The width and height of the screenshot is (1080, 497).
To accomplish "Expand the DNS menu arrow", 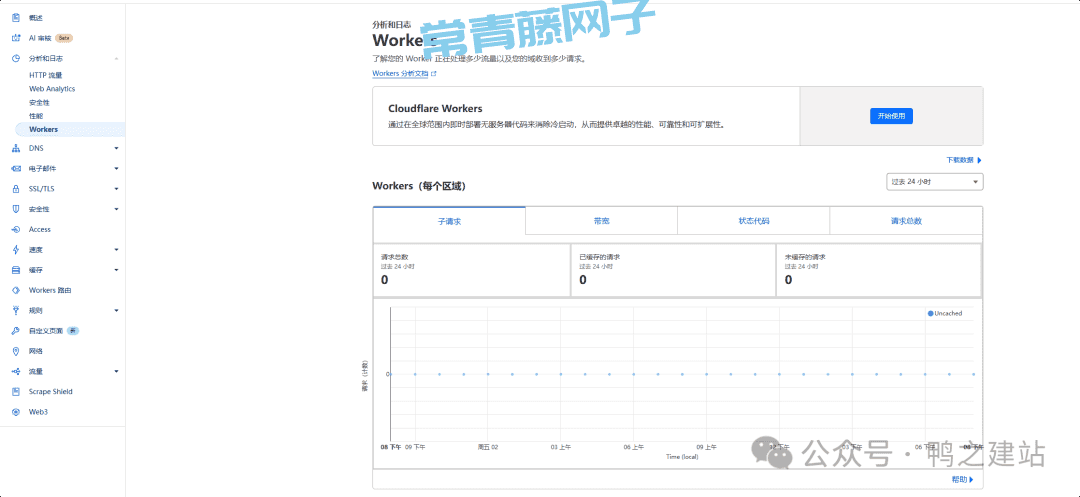I will (x=116, y=149).
